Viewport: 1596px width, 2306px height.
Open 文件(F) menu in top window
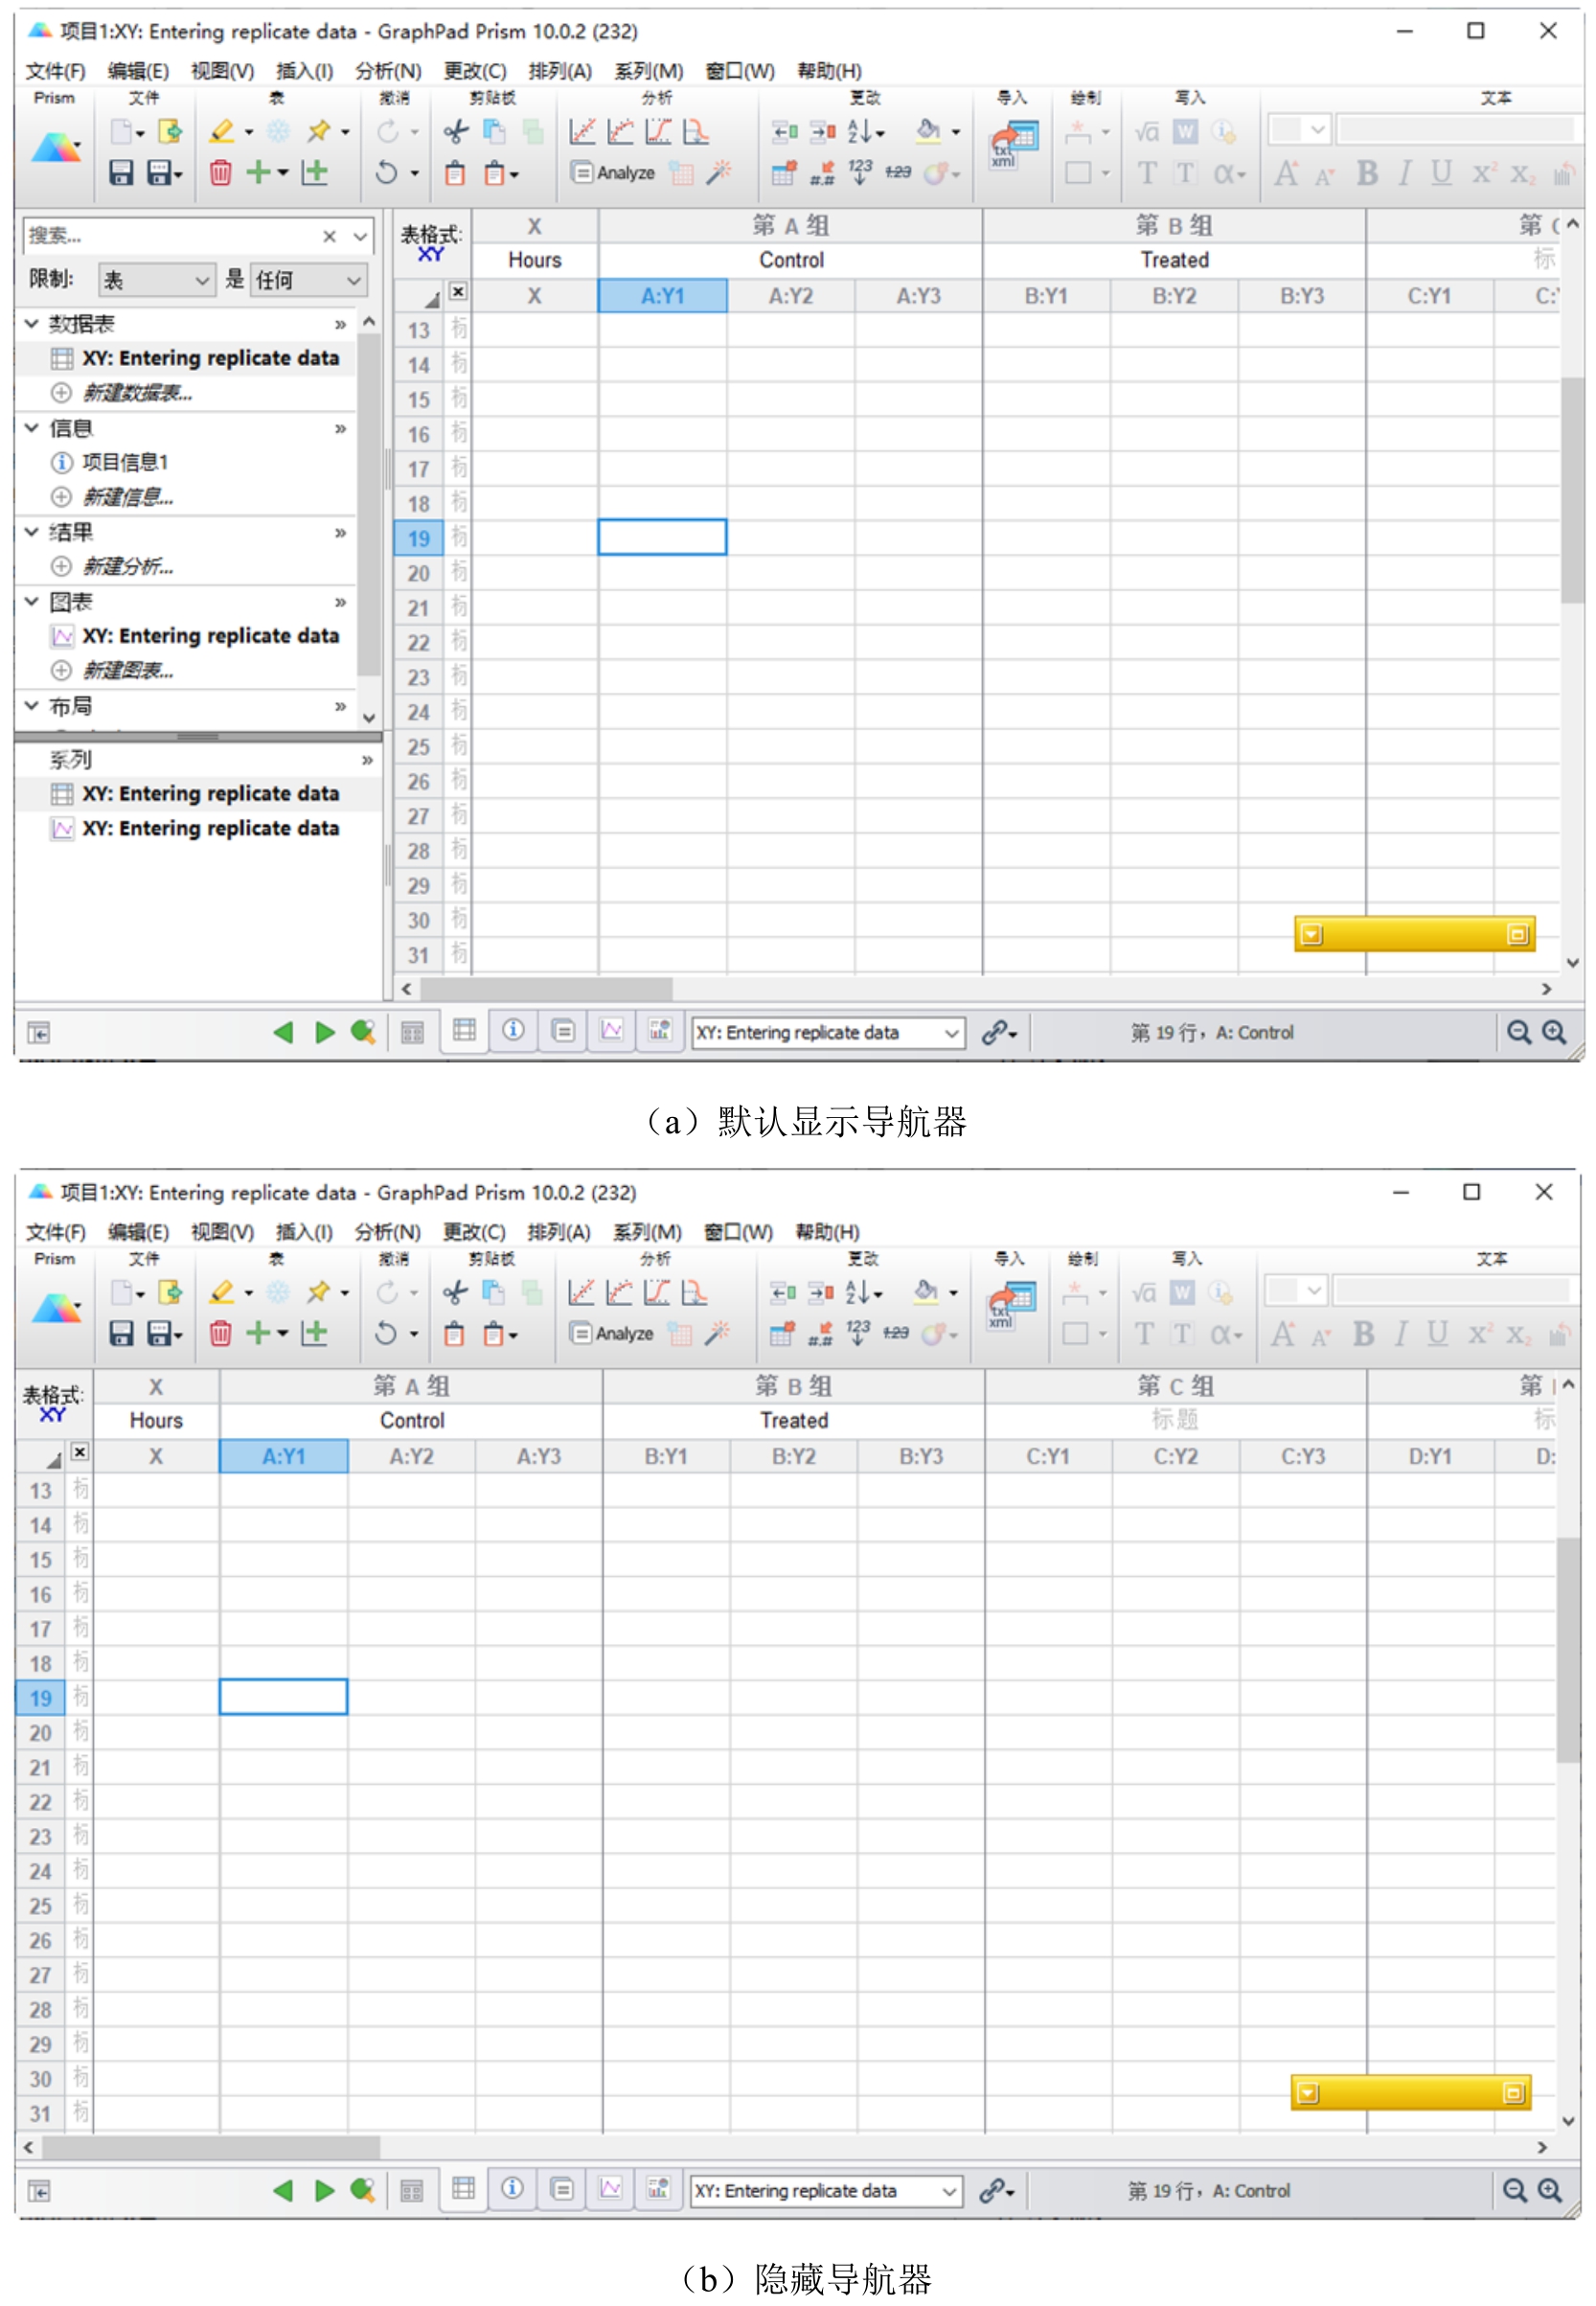tap(55, 70)
